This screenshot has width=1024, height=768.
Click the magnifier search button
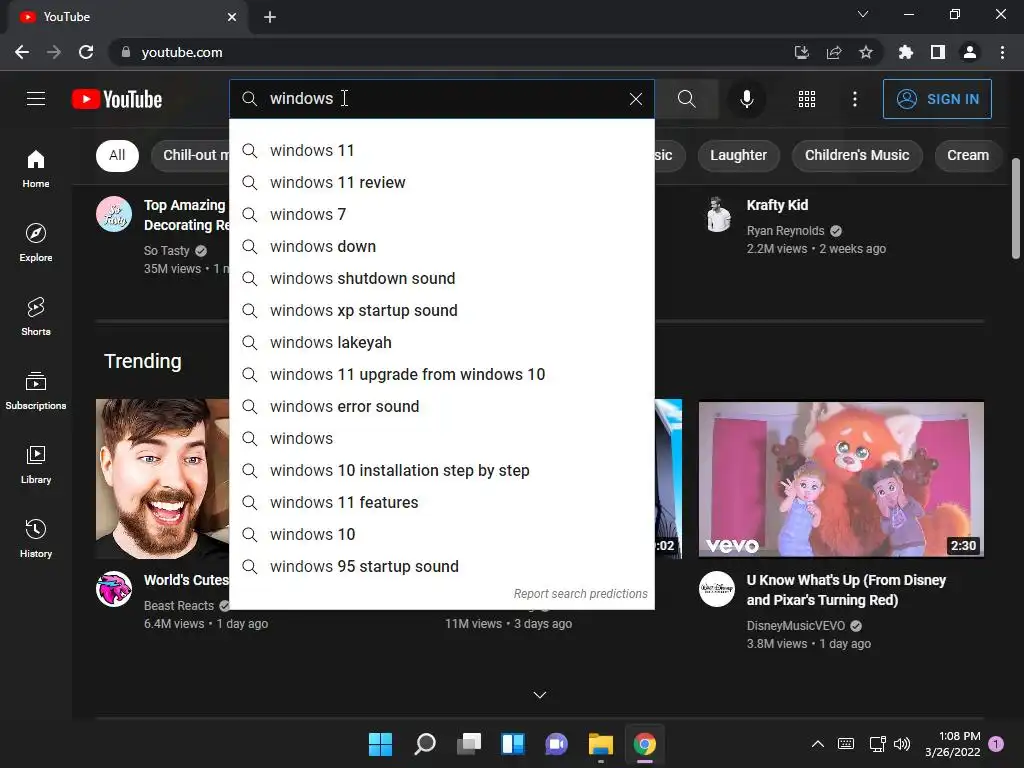coord(686,99)
